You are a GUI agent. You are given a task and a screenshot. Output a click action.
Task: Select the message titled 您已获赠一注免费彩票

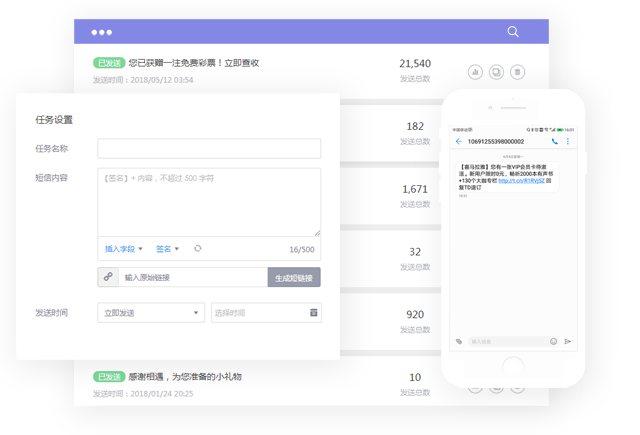[194, 63]
